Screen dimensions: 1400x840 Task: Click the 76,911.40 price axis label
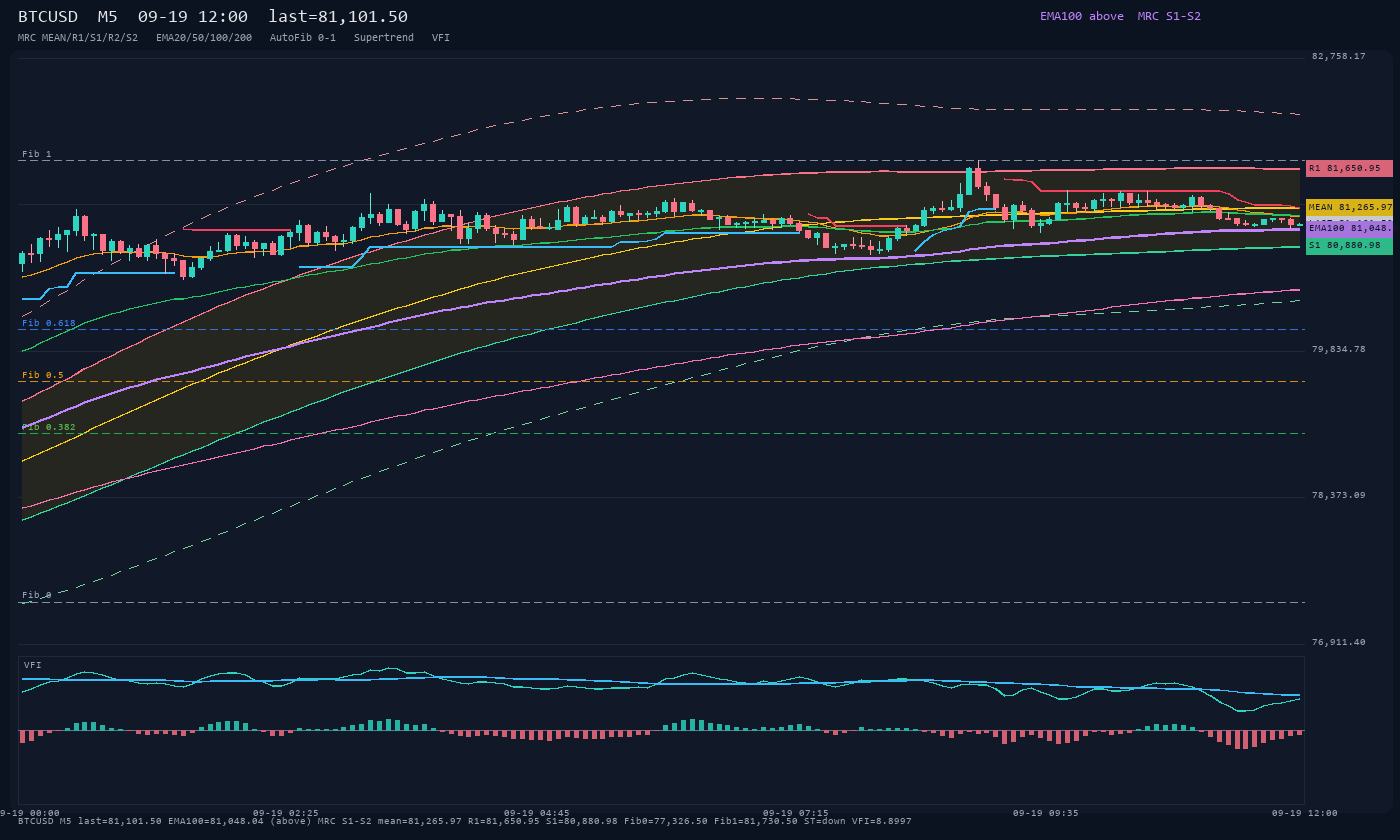click(1338, 642)
